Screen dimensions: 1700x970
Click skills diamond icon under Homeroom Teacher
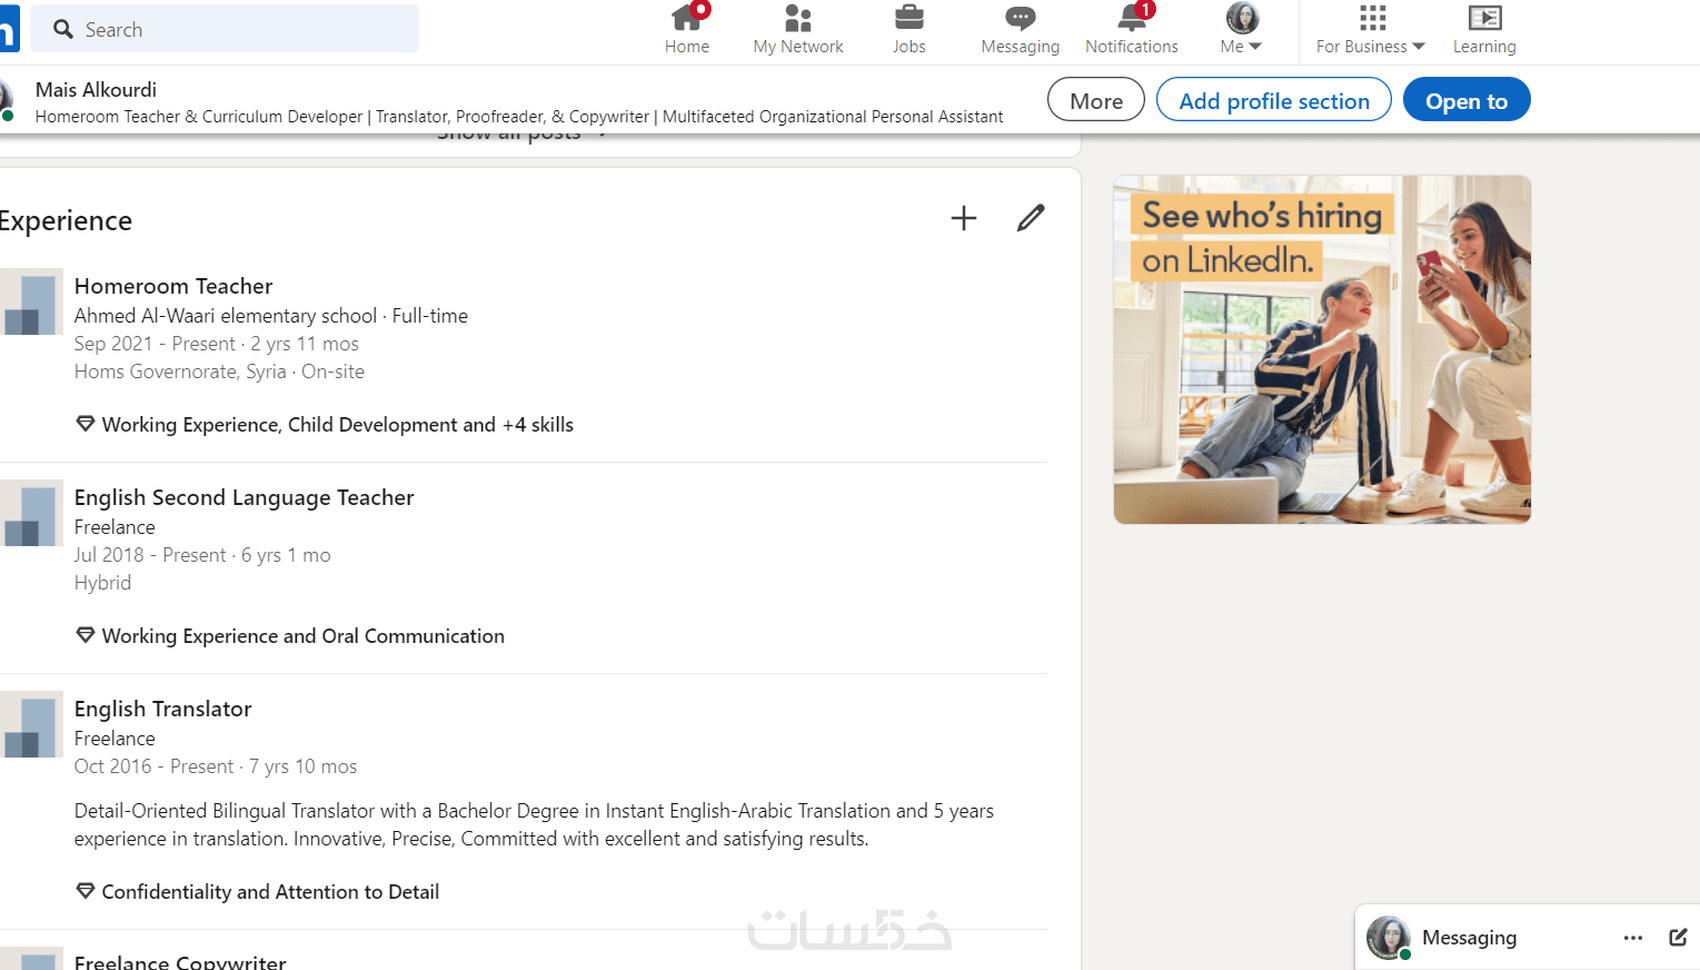click(85, 424)
